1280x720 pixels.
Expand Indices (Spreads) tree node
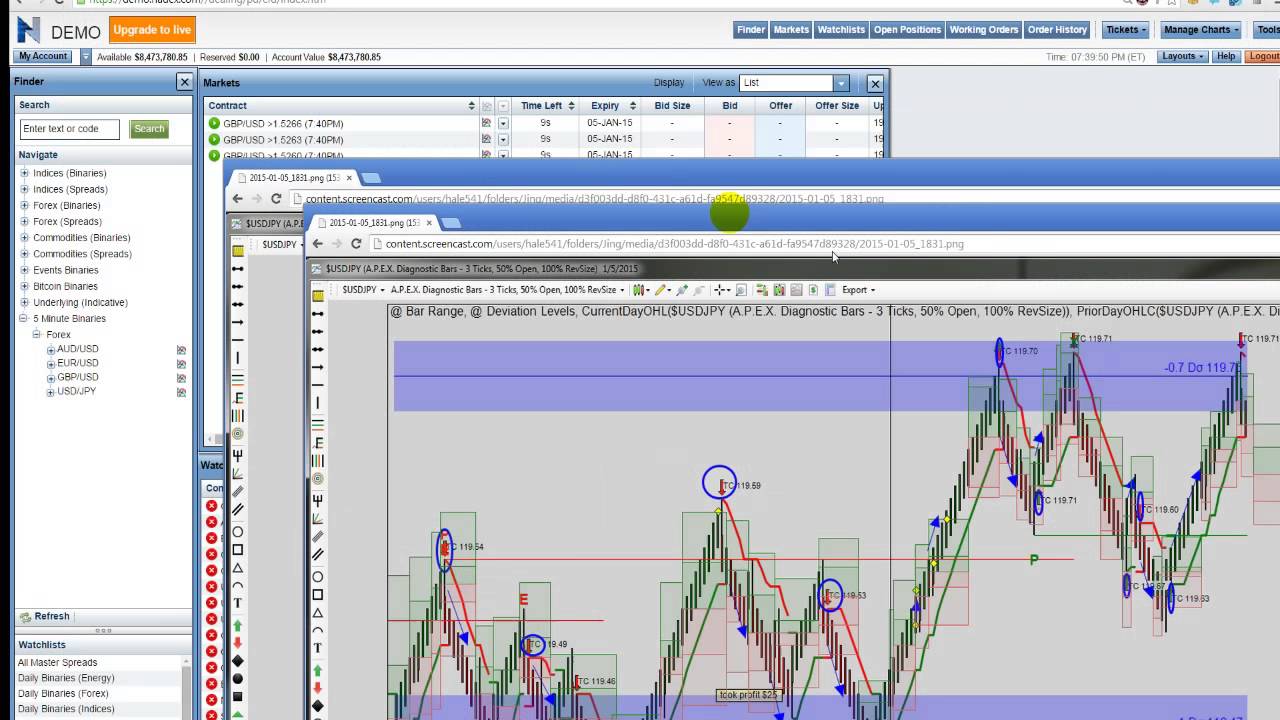click(x=24, y=189)
